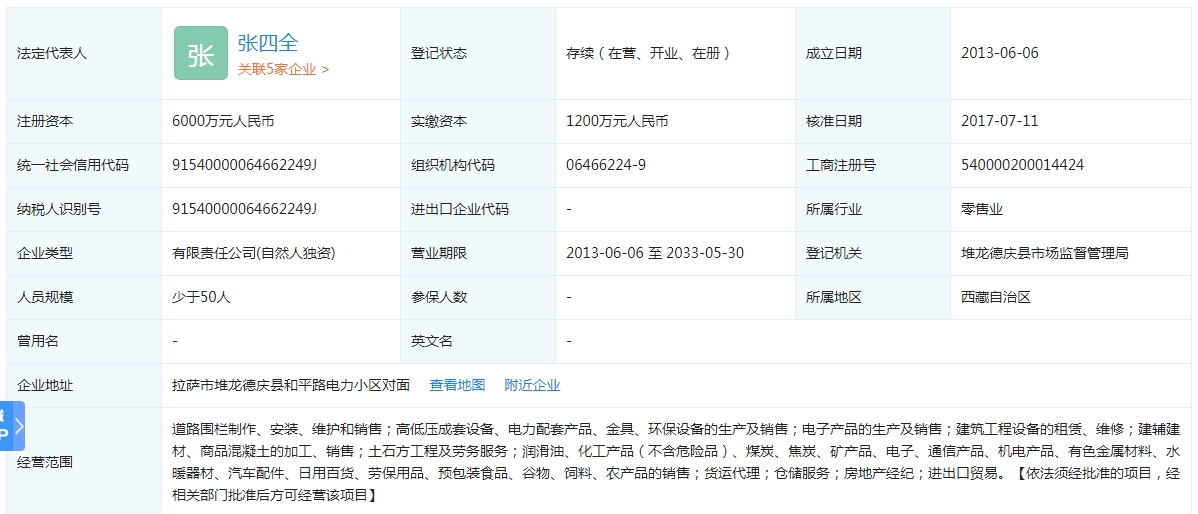Click the 经营范围 business scope paragraph
Image resolution: width=1198 pixels, height=514 pixels.
[675, 461]
